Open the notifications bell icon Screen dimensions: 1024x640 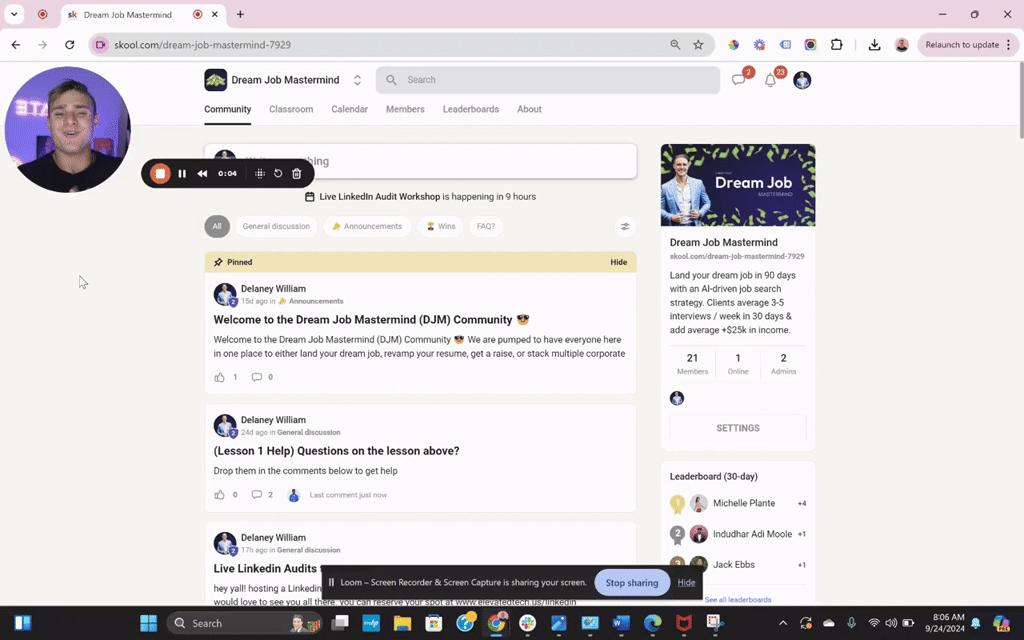(x=771, y=80)
